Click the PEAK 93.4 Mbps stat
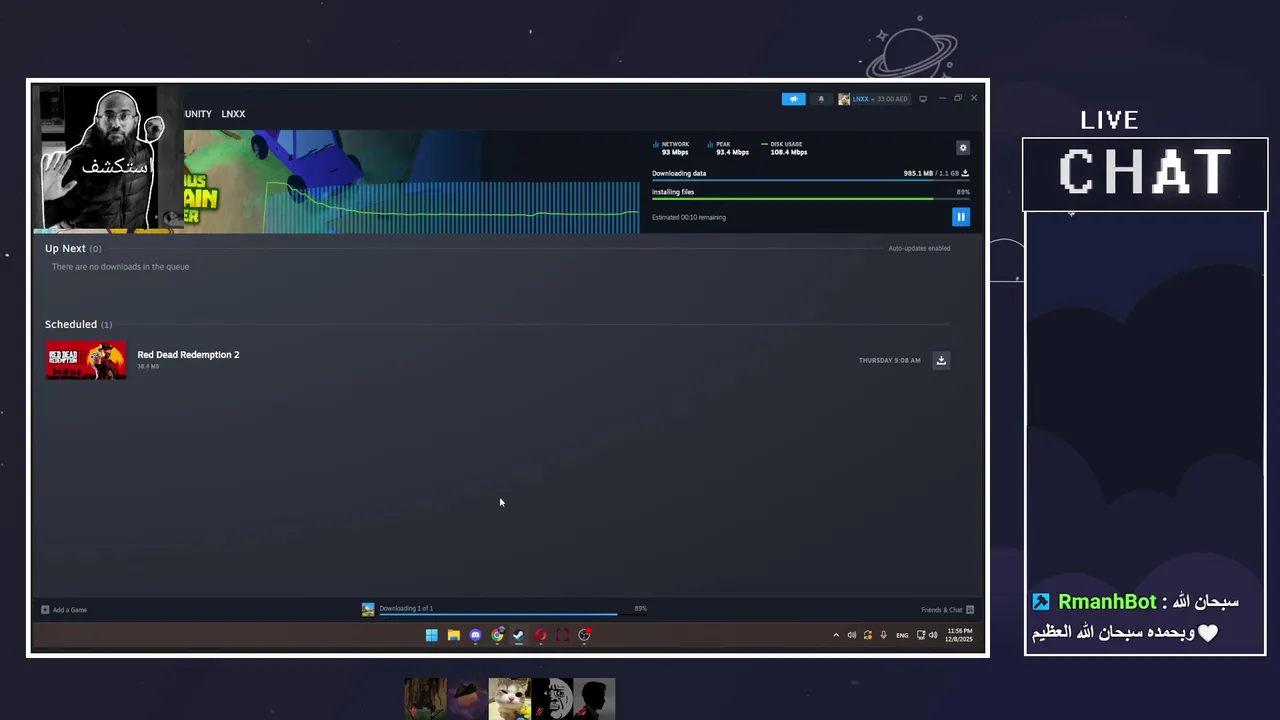The image size is (1280, 720). (729, 148)
